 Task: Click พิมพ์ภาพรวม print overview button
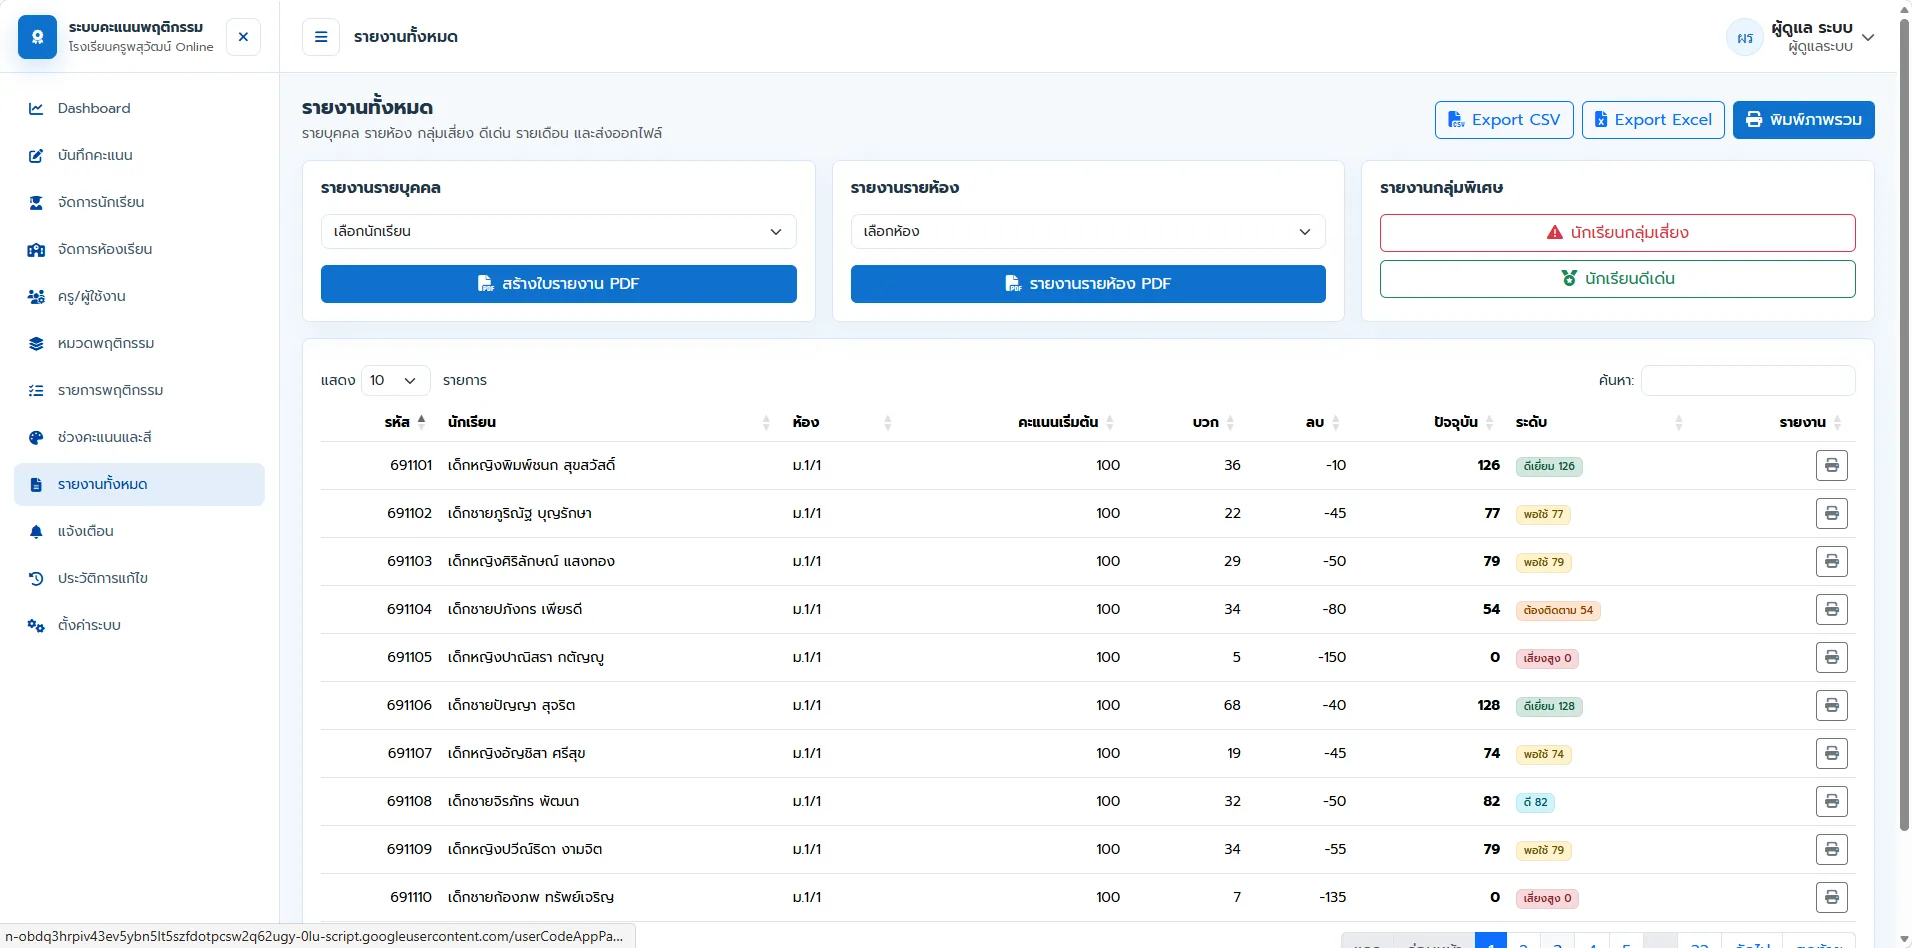coord(1803,120)
